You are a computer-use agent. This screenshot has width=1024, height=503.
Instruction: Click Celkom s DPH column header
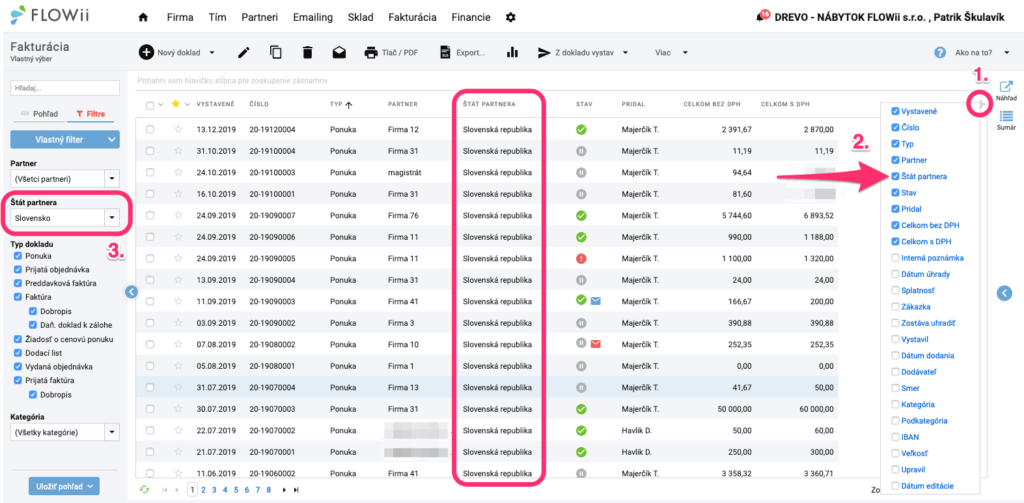(785, 104)
